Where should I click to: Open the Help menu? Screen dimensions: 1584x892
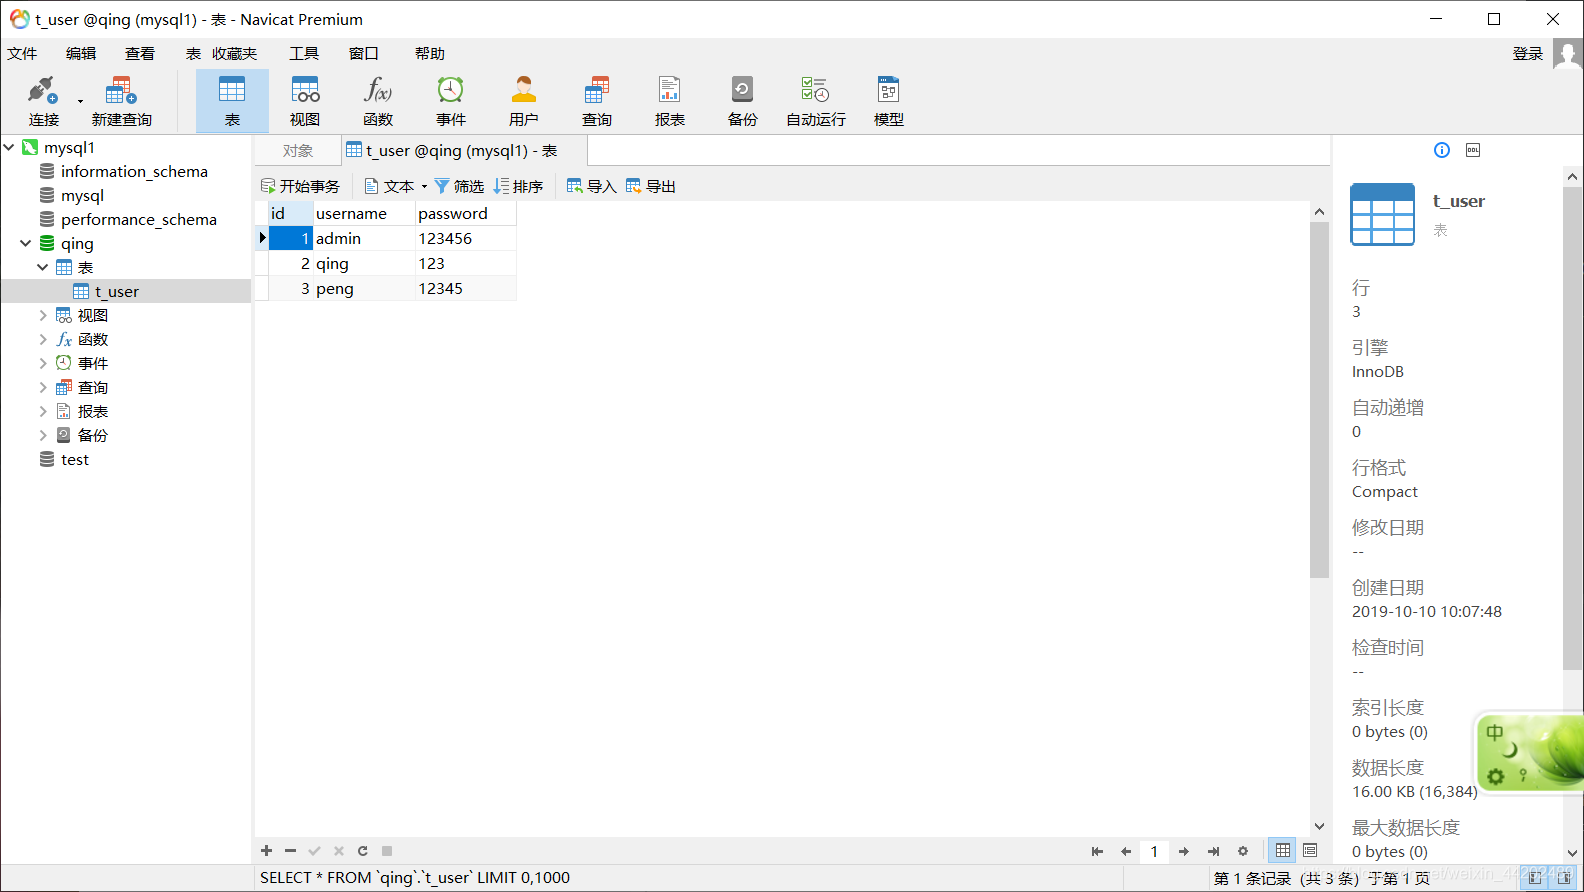430,54
